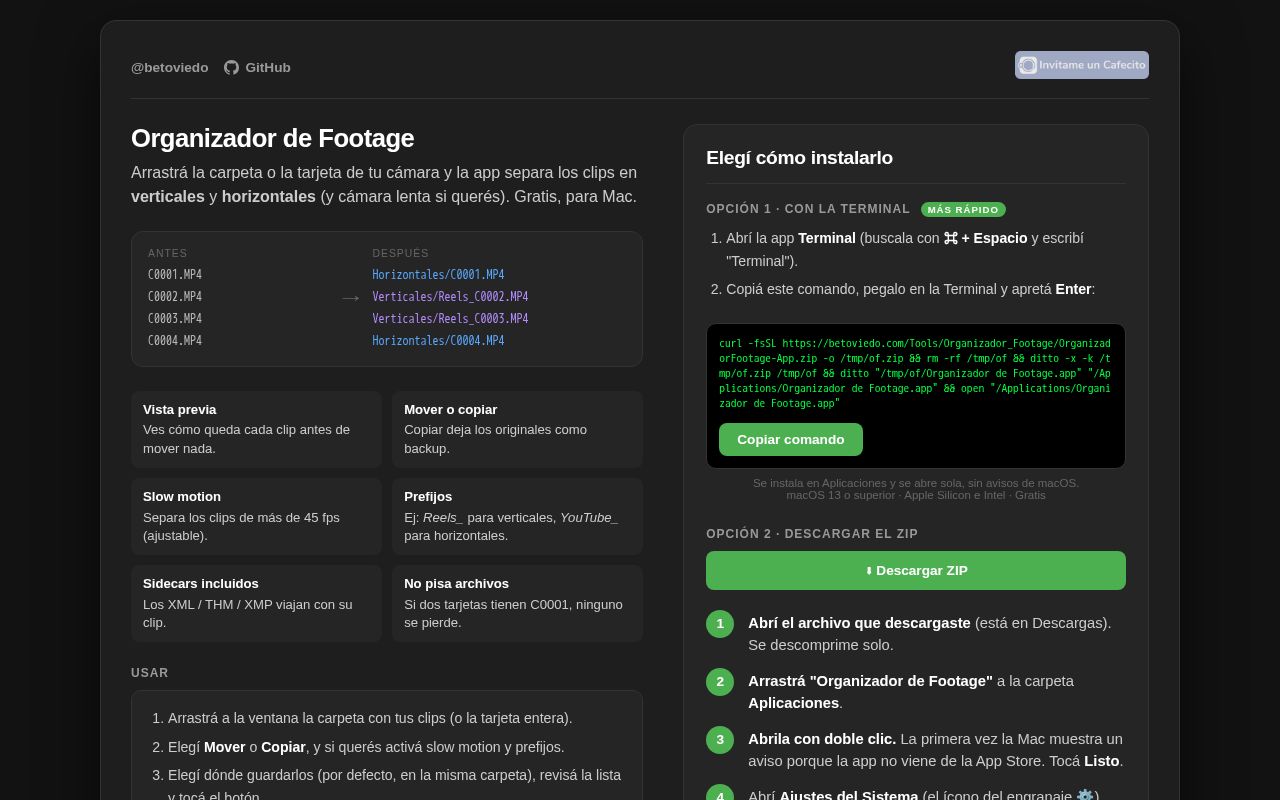Viewport: 1280px width, 800px height.
Task: Click Verticales/Reels_C0003.MP4 file name
Action: pos(450,319)
